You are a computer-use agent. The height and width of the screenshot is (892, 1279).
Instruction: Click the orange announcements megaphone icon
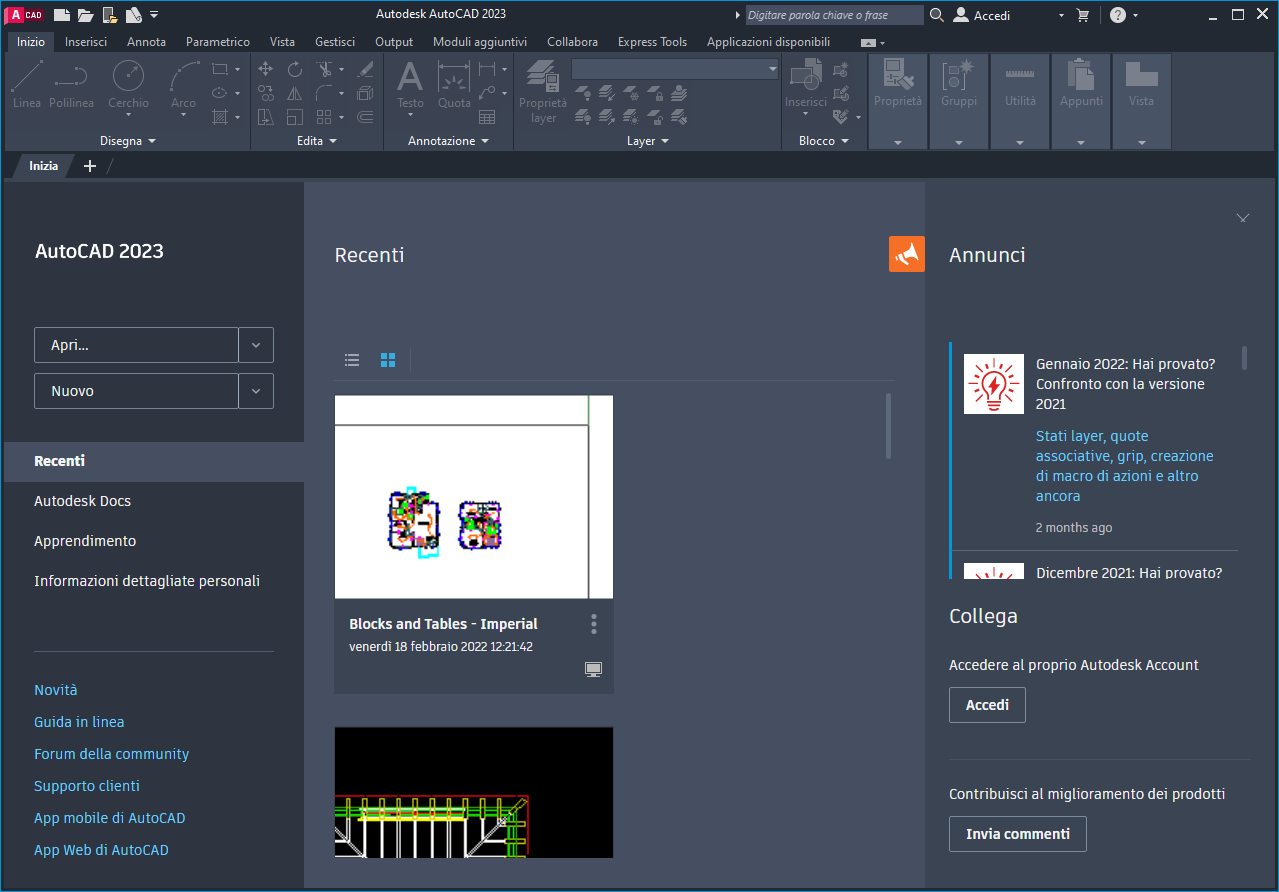[x=907, y=254]
